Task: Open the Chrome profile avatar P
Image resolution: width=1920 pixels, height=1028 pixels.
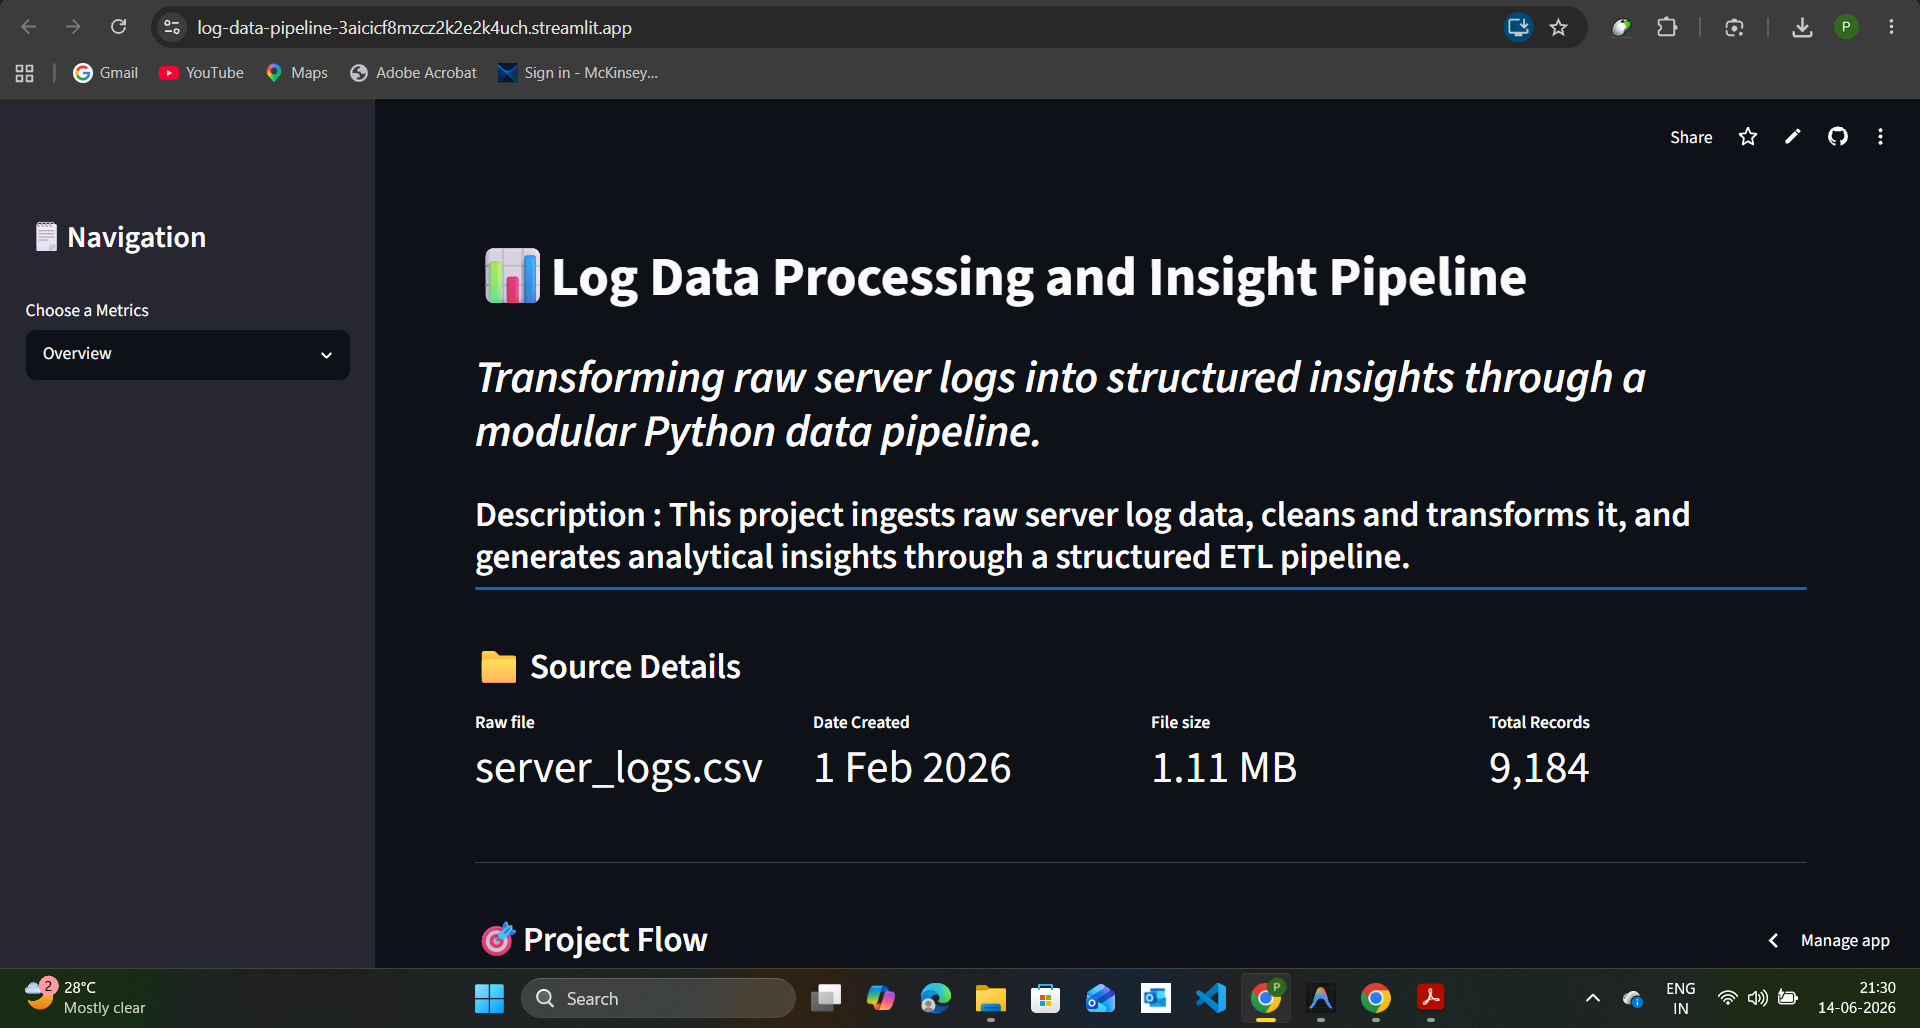Action: pyautogui.click(x=1846, y=27)
